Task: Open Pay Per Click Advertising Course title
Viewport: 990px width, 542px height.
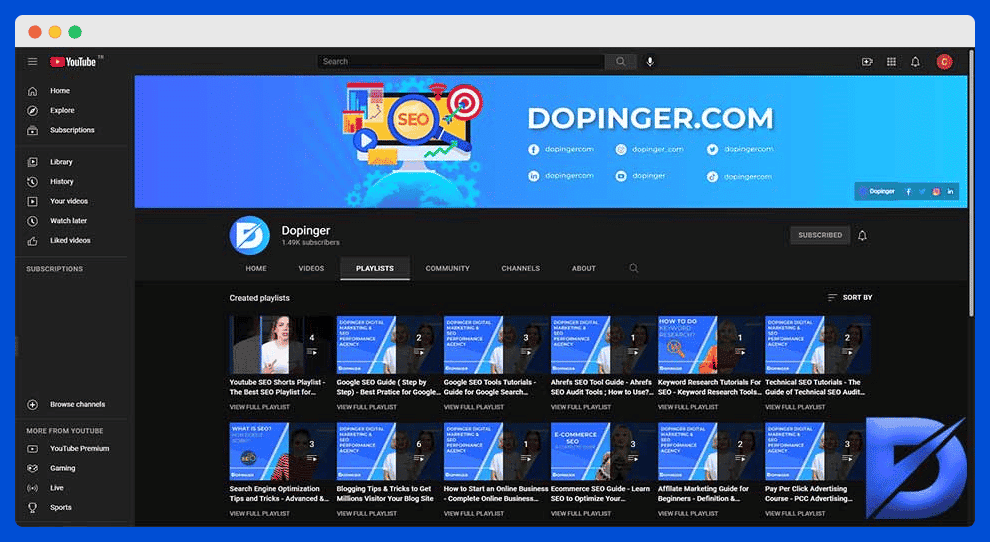Action: point(809,494)
